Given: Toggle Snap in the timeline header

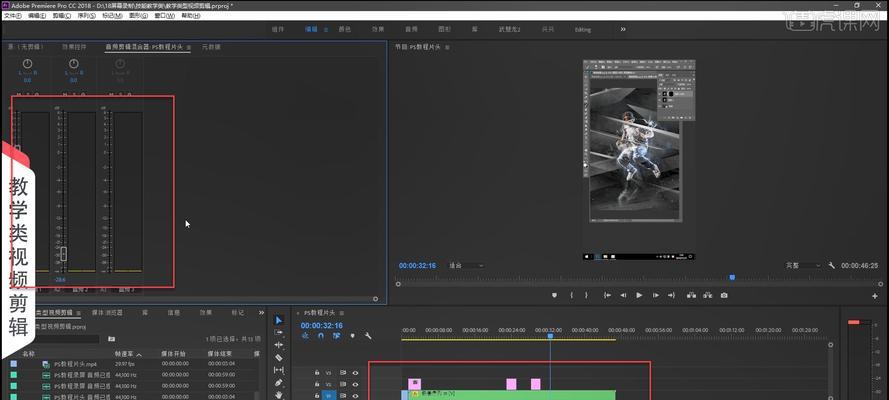Looking at the screenshot, I should [x=321, y=335].
